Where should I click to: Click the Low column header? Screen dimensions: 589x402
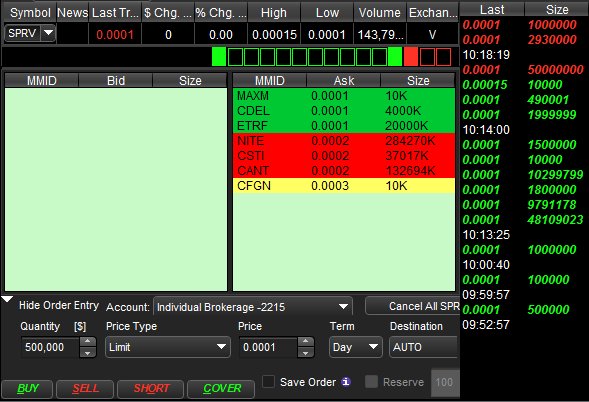[327, 13]
